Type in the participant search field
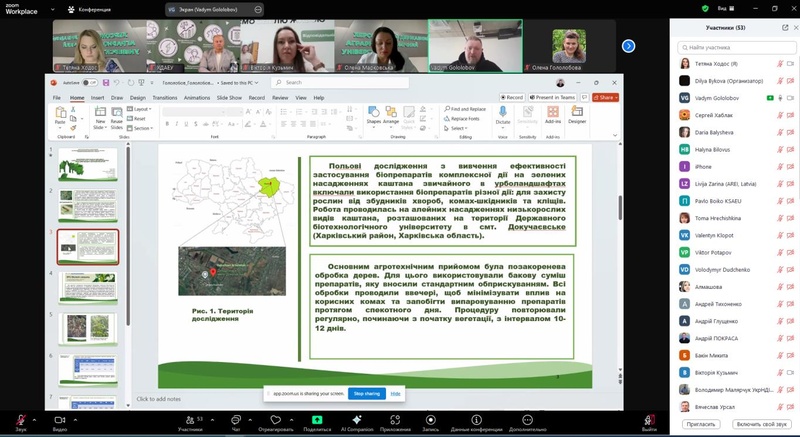Viewport: 800px width, 437px height. click(735, 47)
